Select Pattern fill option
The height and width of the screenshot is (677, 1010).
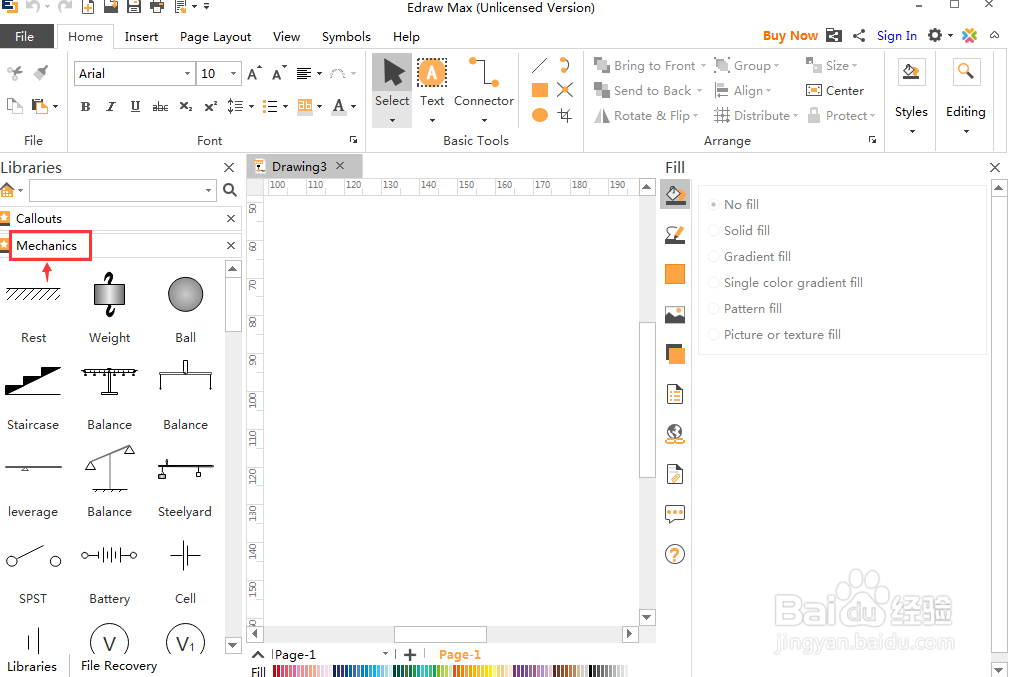pos(745,309)
